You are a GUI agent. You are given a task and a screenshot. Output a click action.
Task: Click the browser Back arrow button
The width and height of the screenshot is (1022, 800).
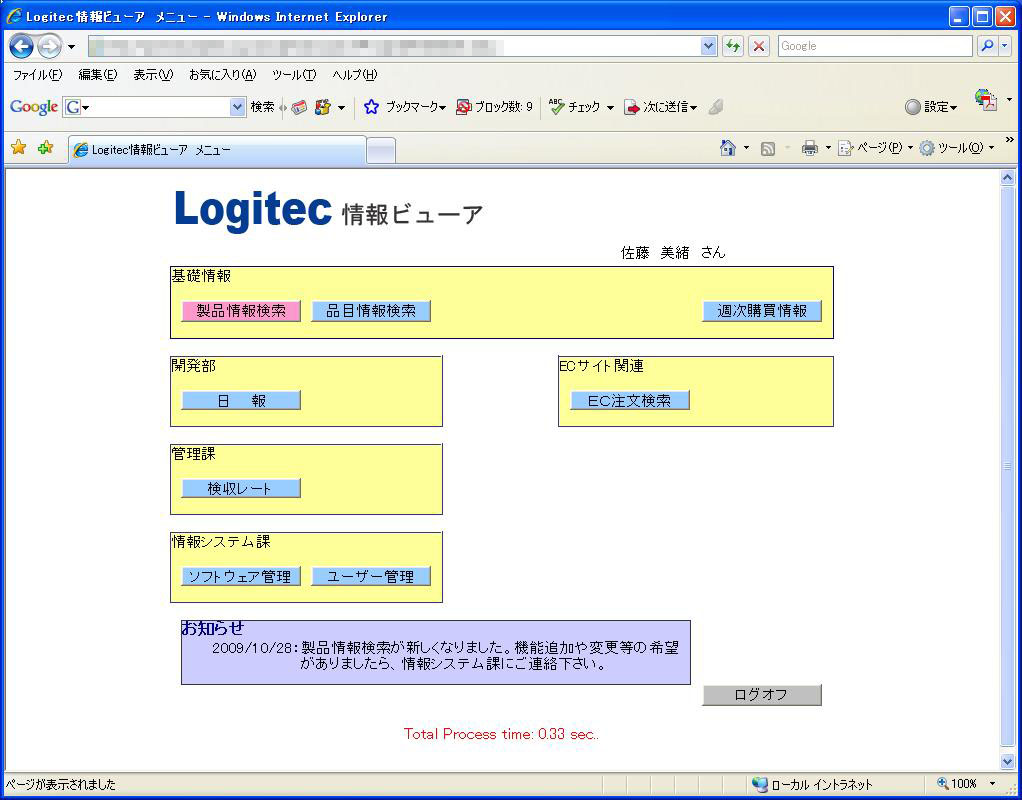(22, 46)
